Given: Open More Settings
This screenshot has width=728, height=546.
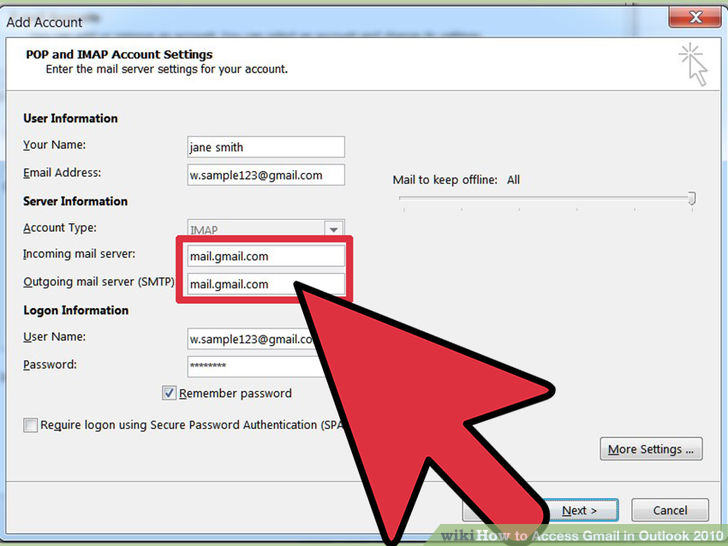Looking at the screenshot, I should (651, 449).
